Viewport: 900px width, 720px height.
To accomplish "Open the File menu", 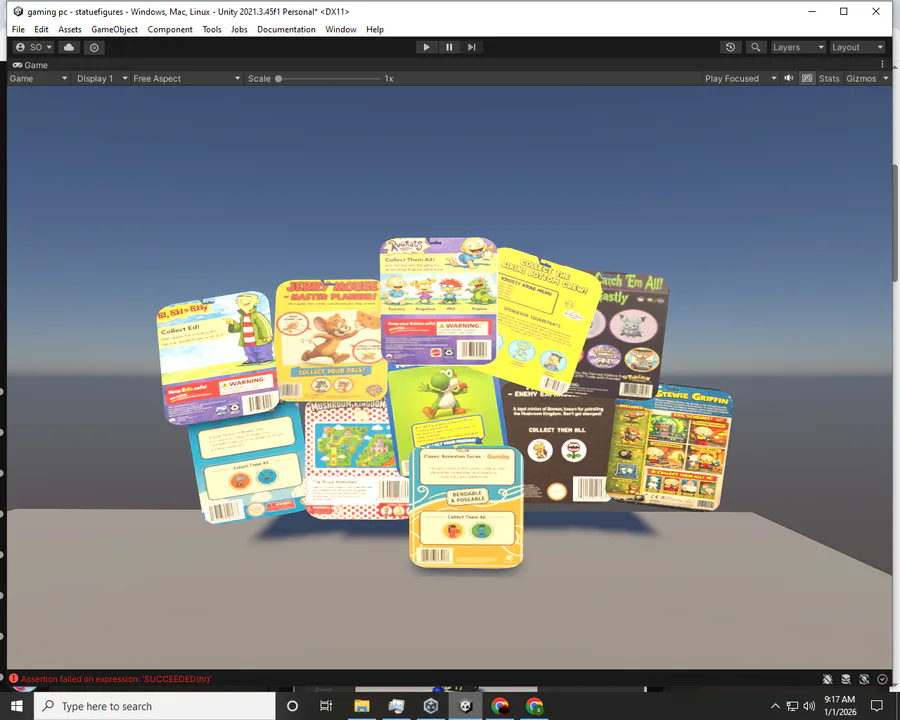I will coord(18,29).
